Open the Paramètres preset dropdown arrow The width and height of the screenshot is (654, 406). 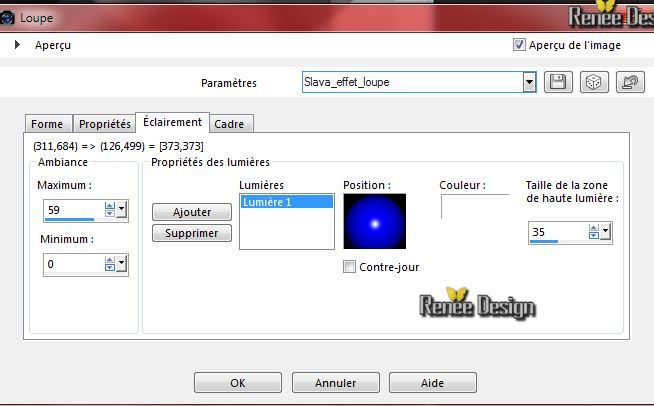[529, 82]
